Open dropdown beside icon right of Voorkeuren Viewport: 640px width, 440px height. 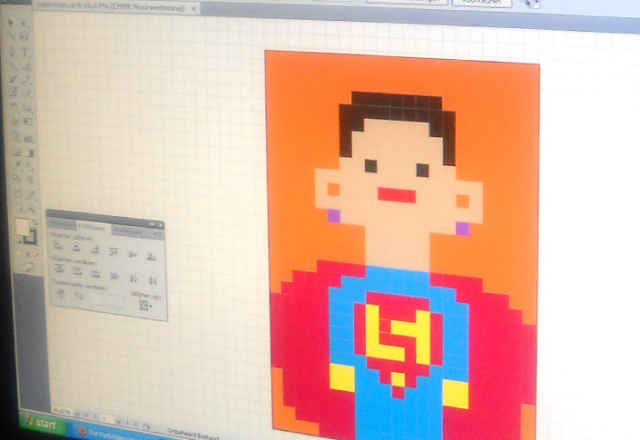click(x=537, y=3)
